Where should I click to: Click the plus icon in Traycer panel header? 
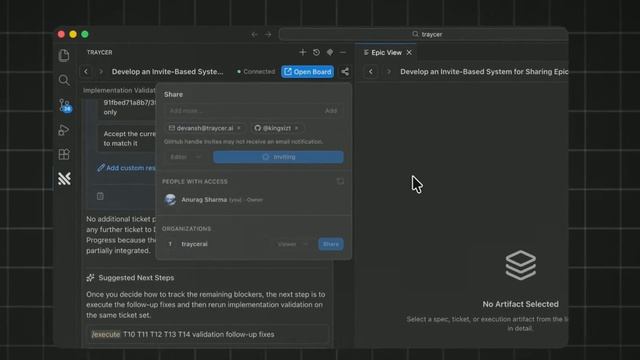tap(302, 52)
